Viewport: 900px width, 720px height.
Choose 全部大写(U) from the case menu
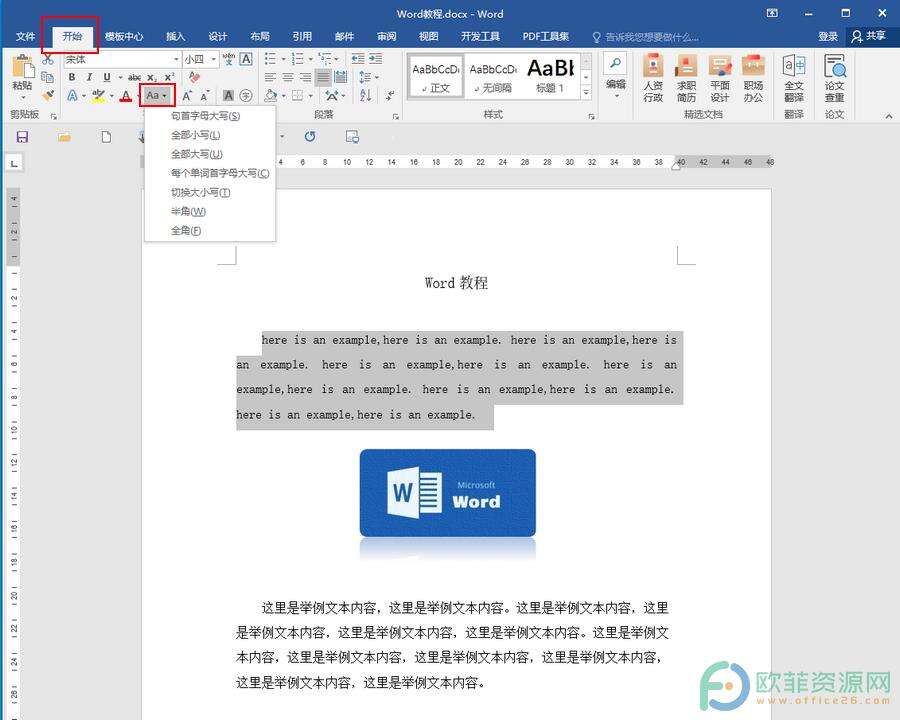click(x=210, y=154)
